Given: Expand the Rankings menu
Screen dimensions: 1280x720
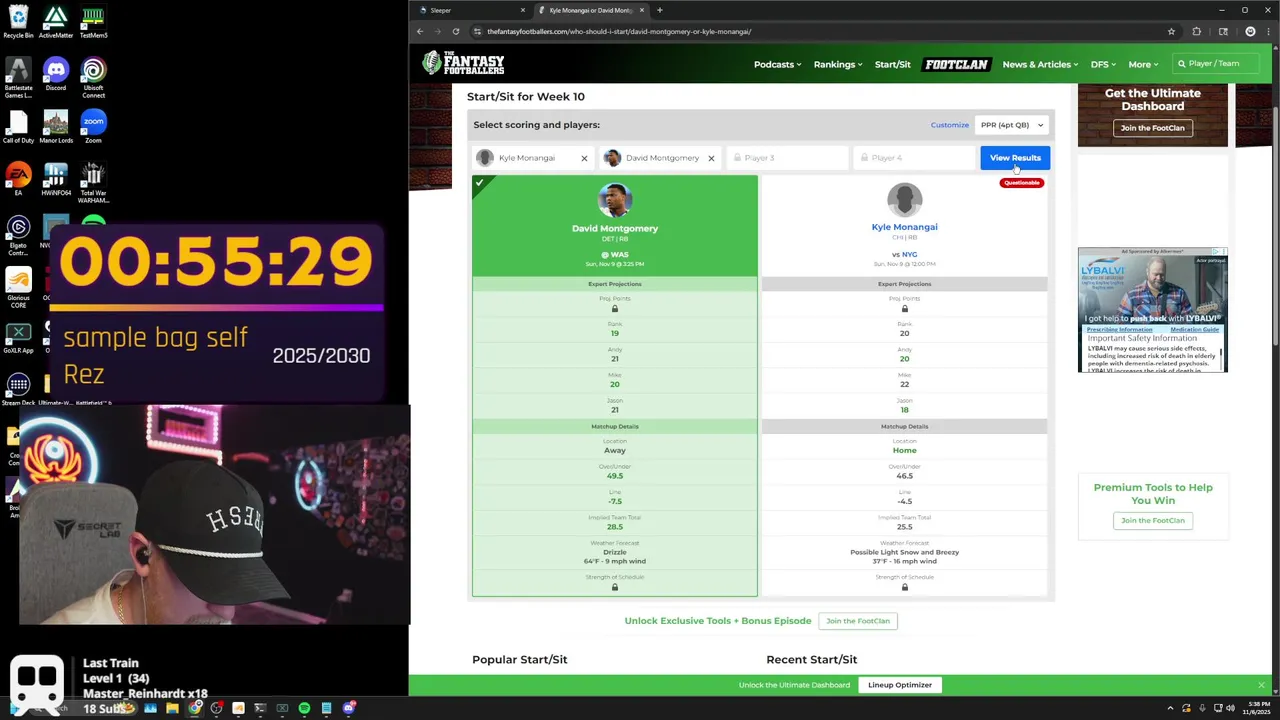Looking at the screenshot, I should (837, 64).
